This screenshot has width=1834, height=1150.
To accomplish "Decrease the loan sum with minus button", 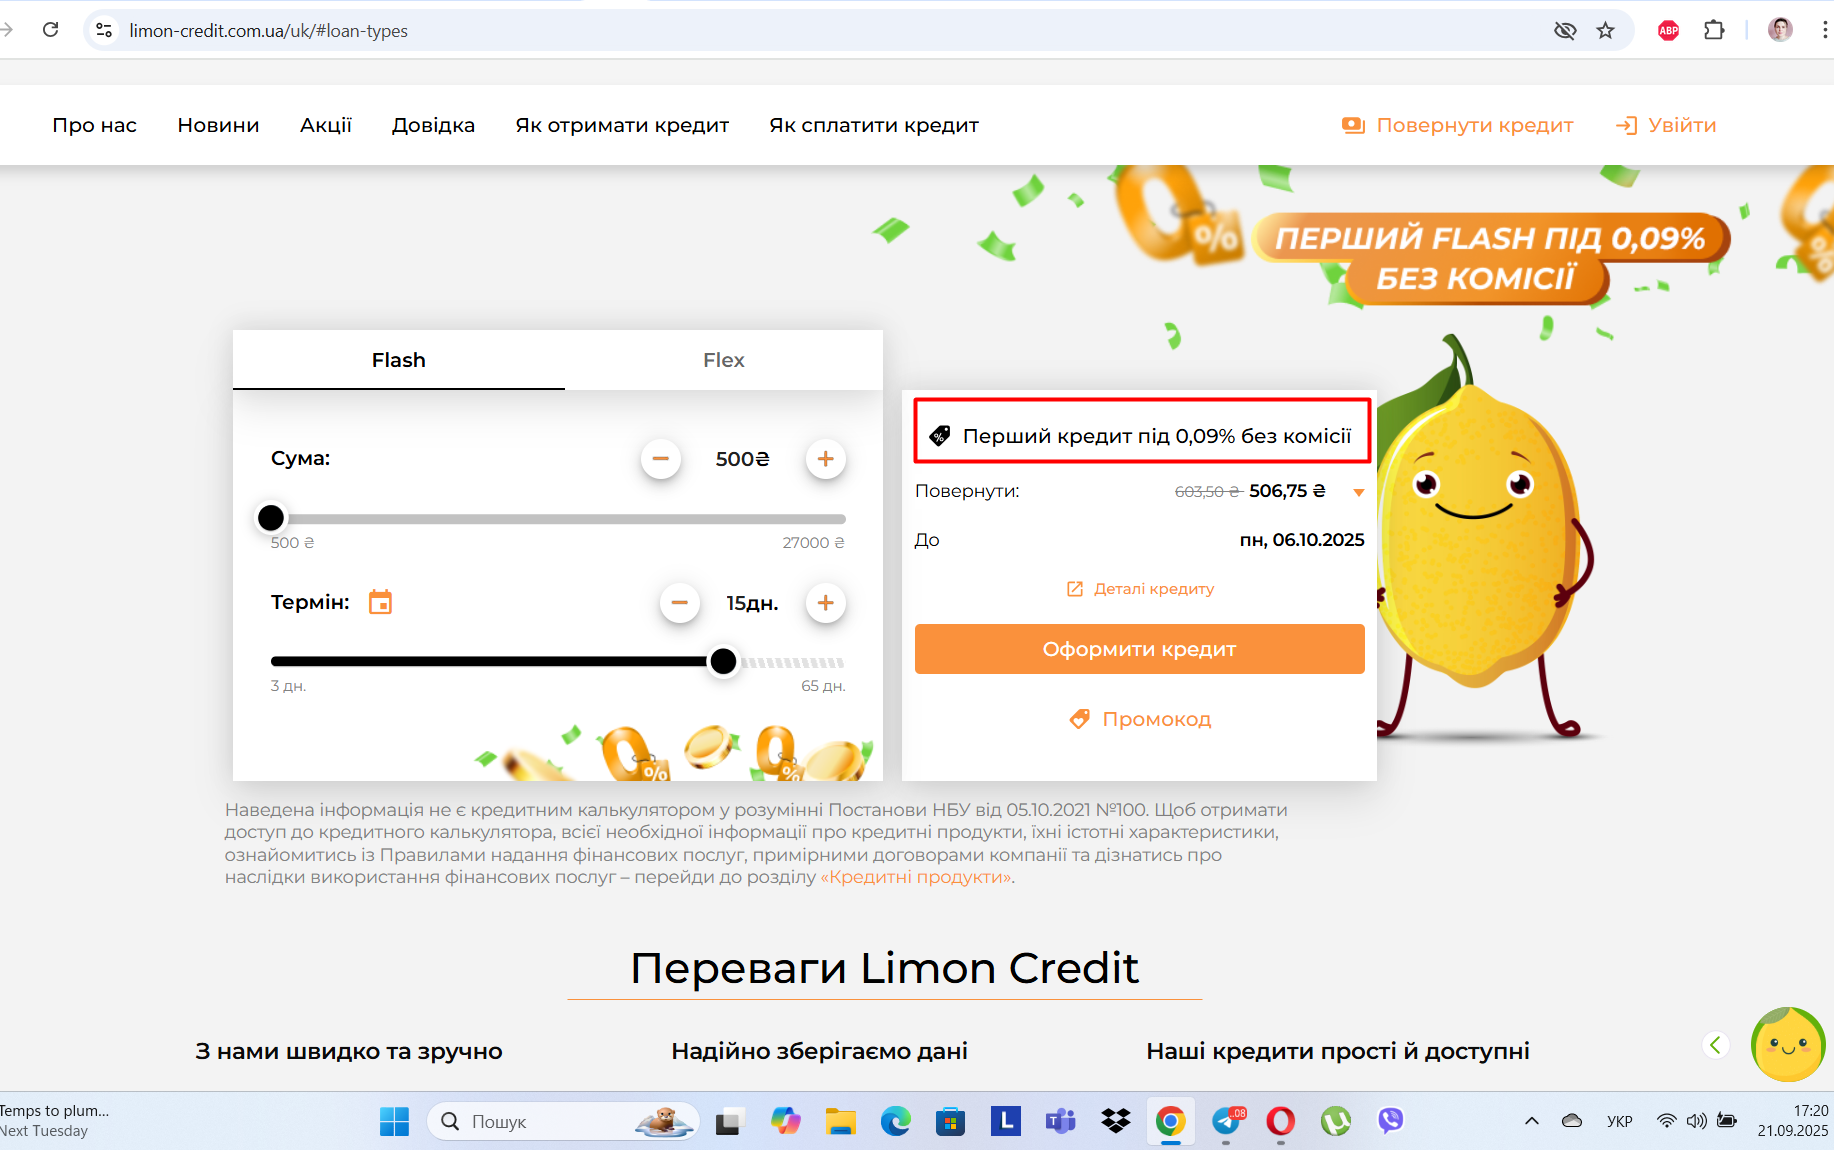I will pos(661,459).
